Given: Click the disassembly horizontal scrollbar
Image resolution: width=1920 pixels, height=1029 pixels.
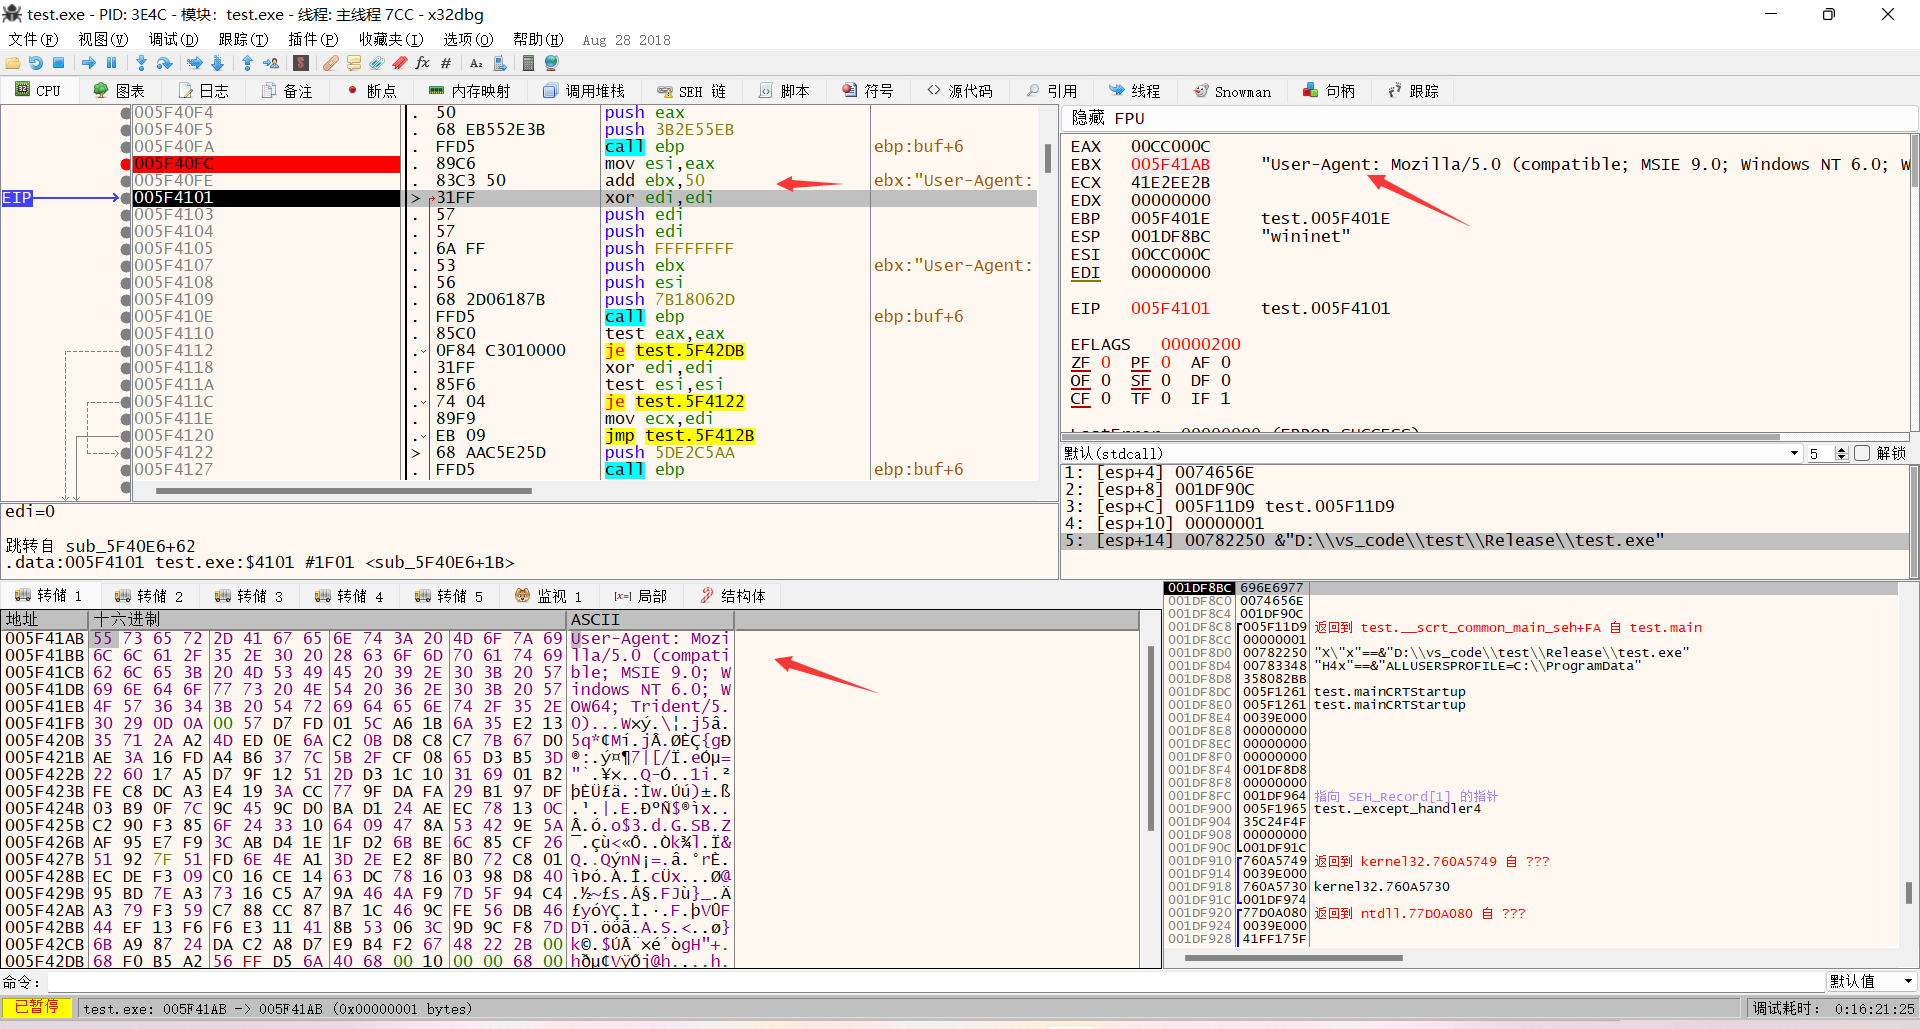Looking at the screenshot, I should pos(585,491).
